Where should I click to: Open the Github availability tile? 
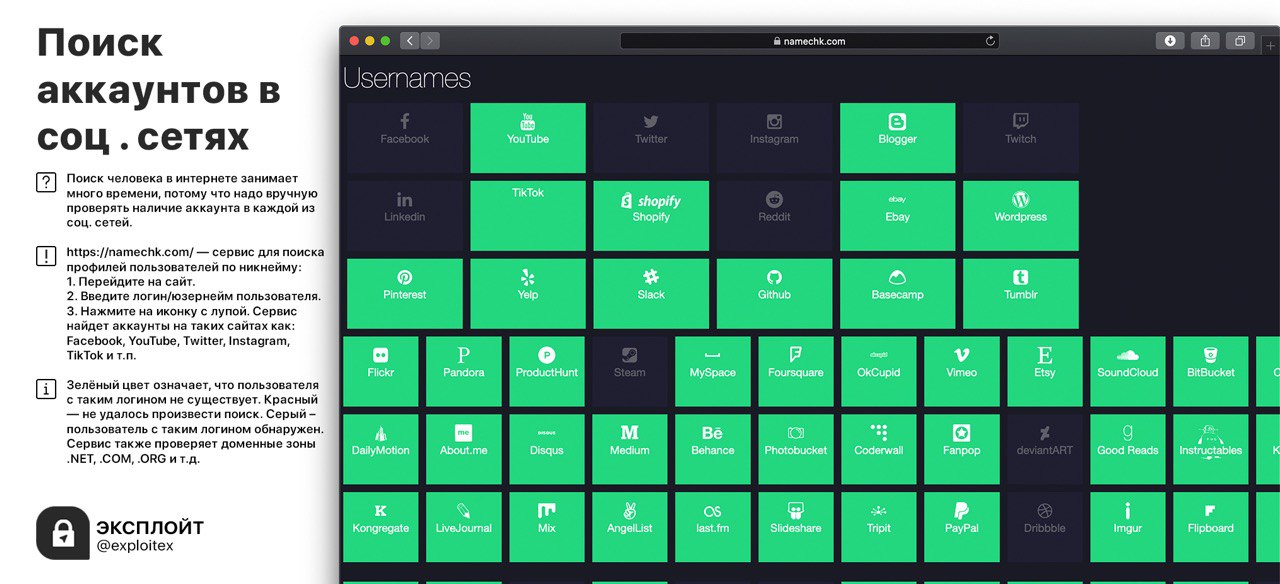[x=774, y=293]
